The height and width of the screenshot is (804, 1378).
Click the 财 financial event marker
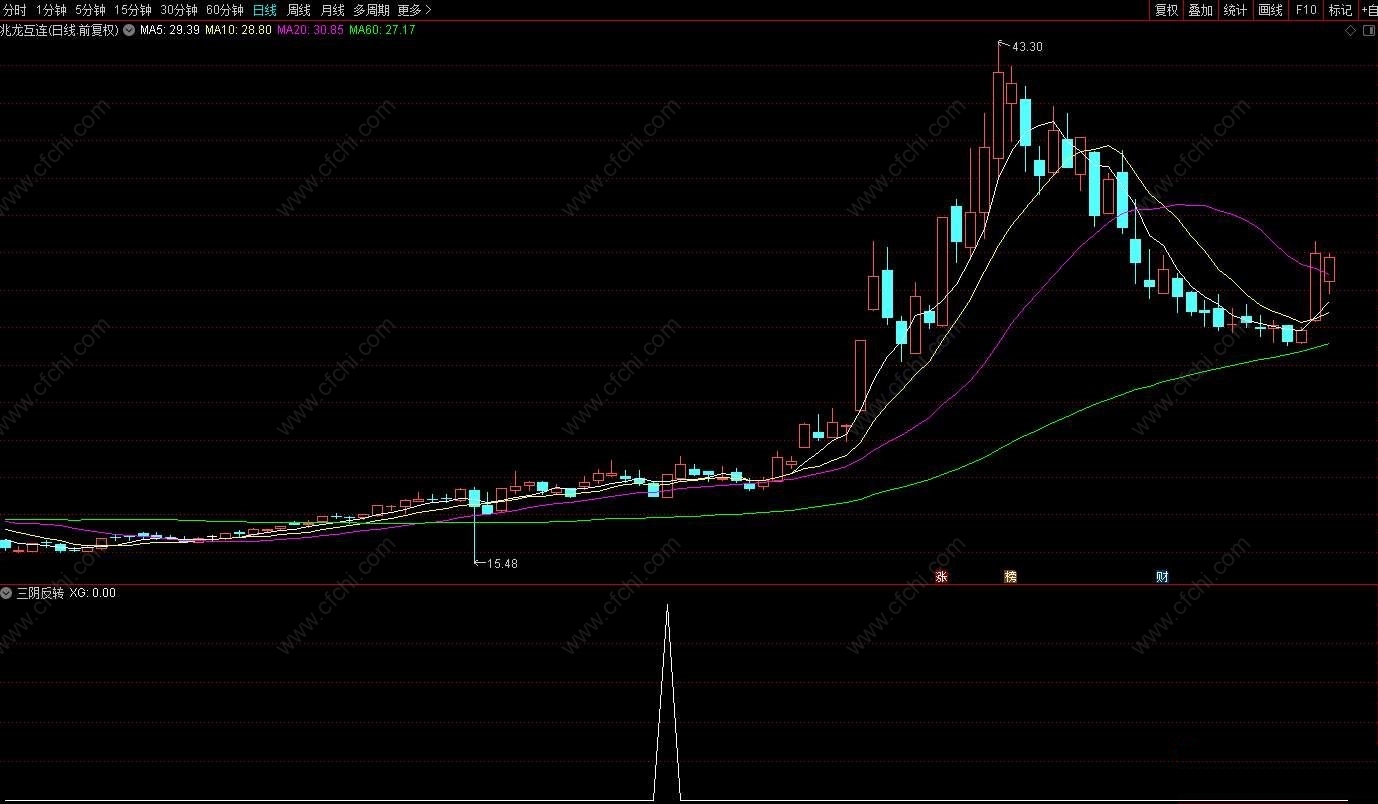click(x=1161, y=577)
